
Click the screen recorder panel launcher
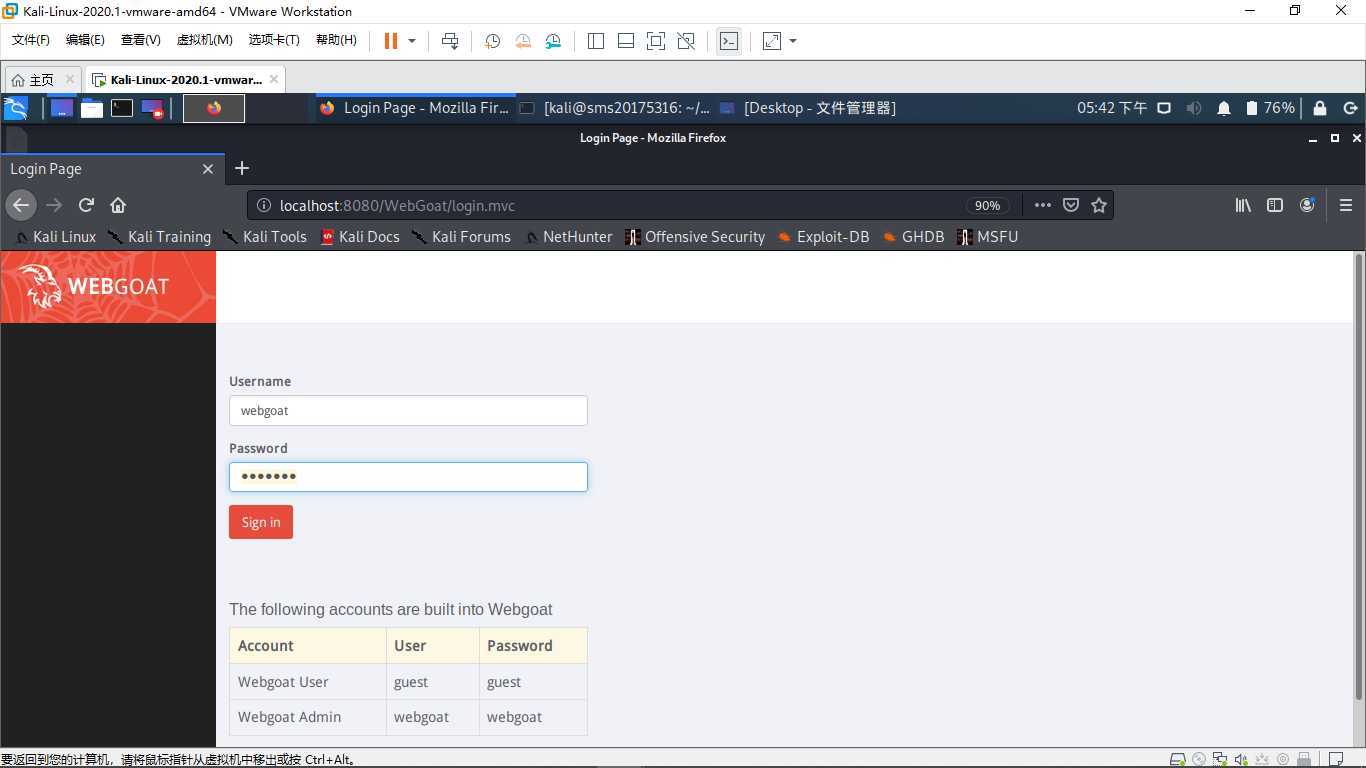click(x=152, y=108)
